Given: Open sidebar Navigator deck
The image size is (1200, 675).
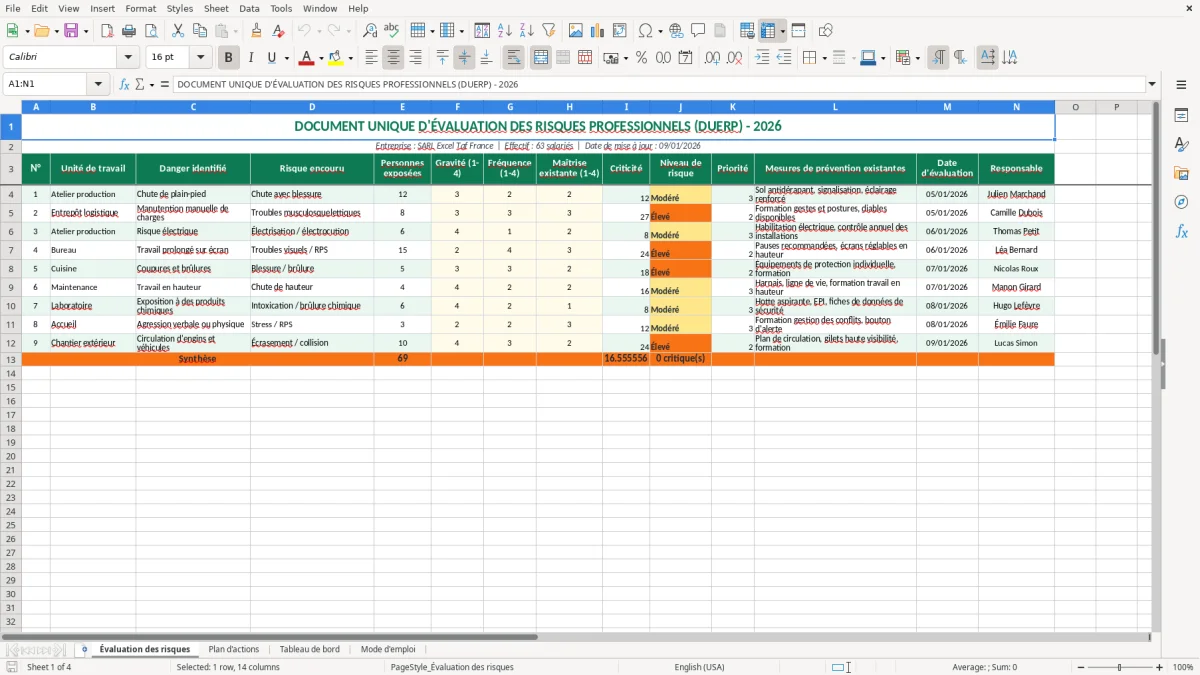Looking at the screenshot, I should click(1181, 202).
